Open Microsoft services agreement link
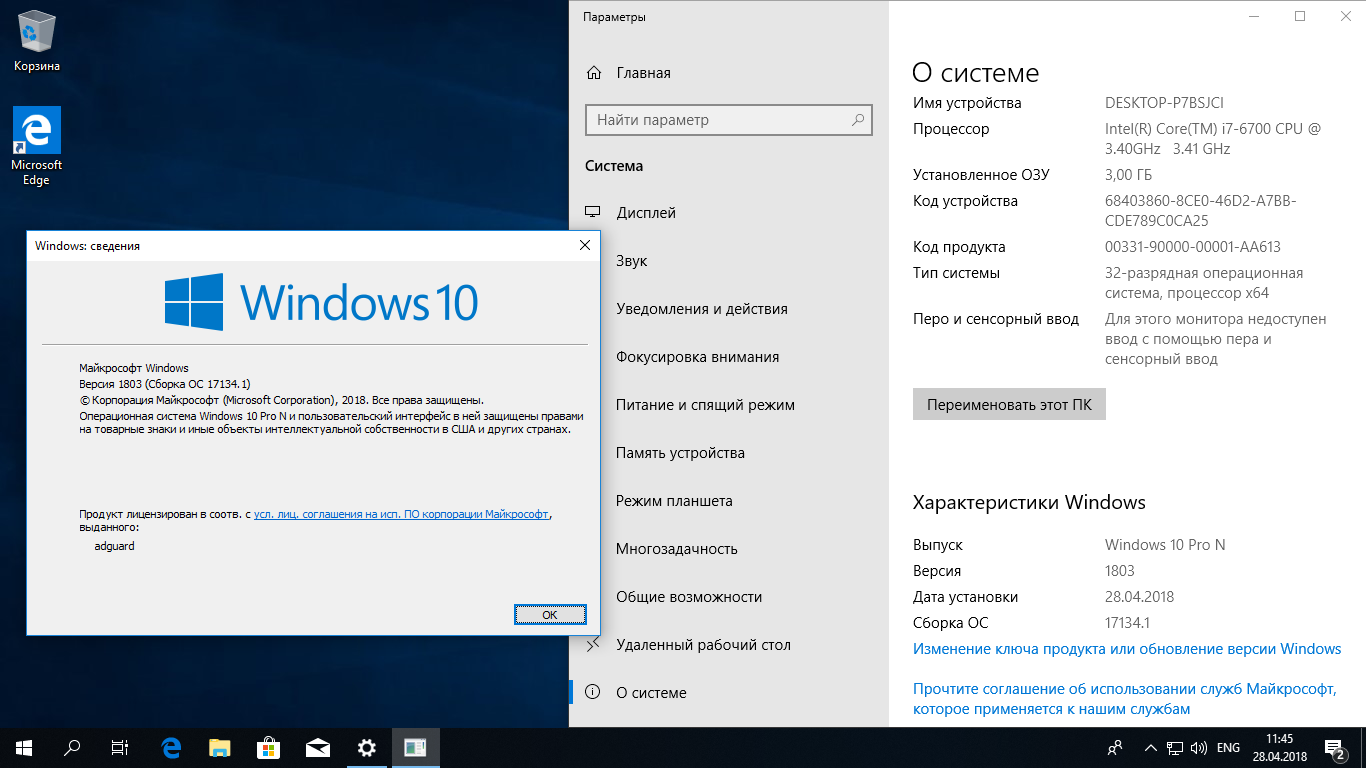 click(1125, 699)
